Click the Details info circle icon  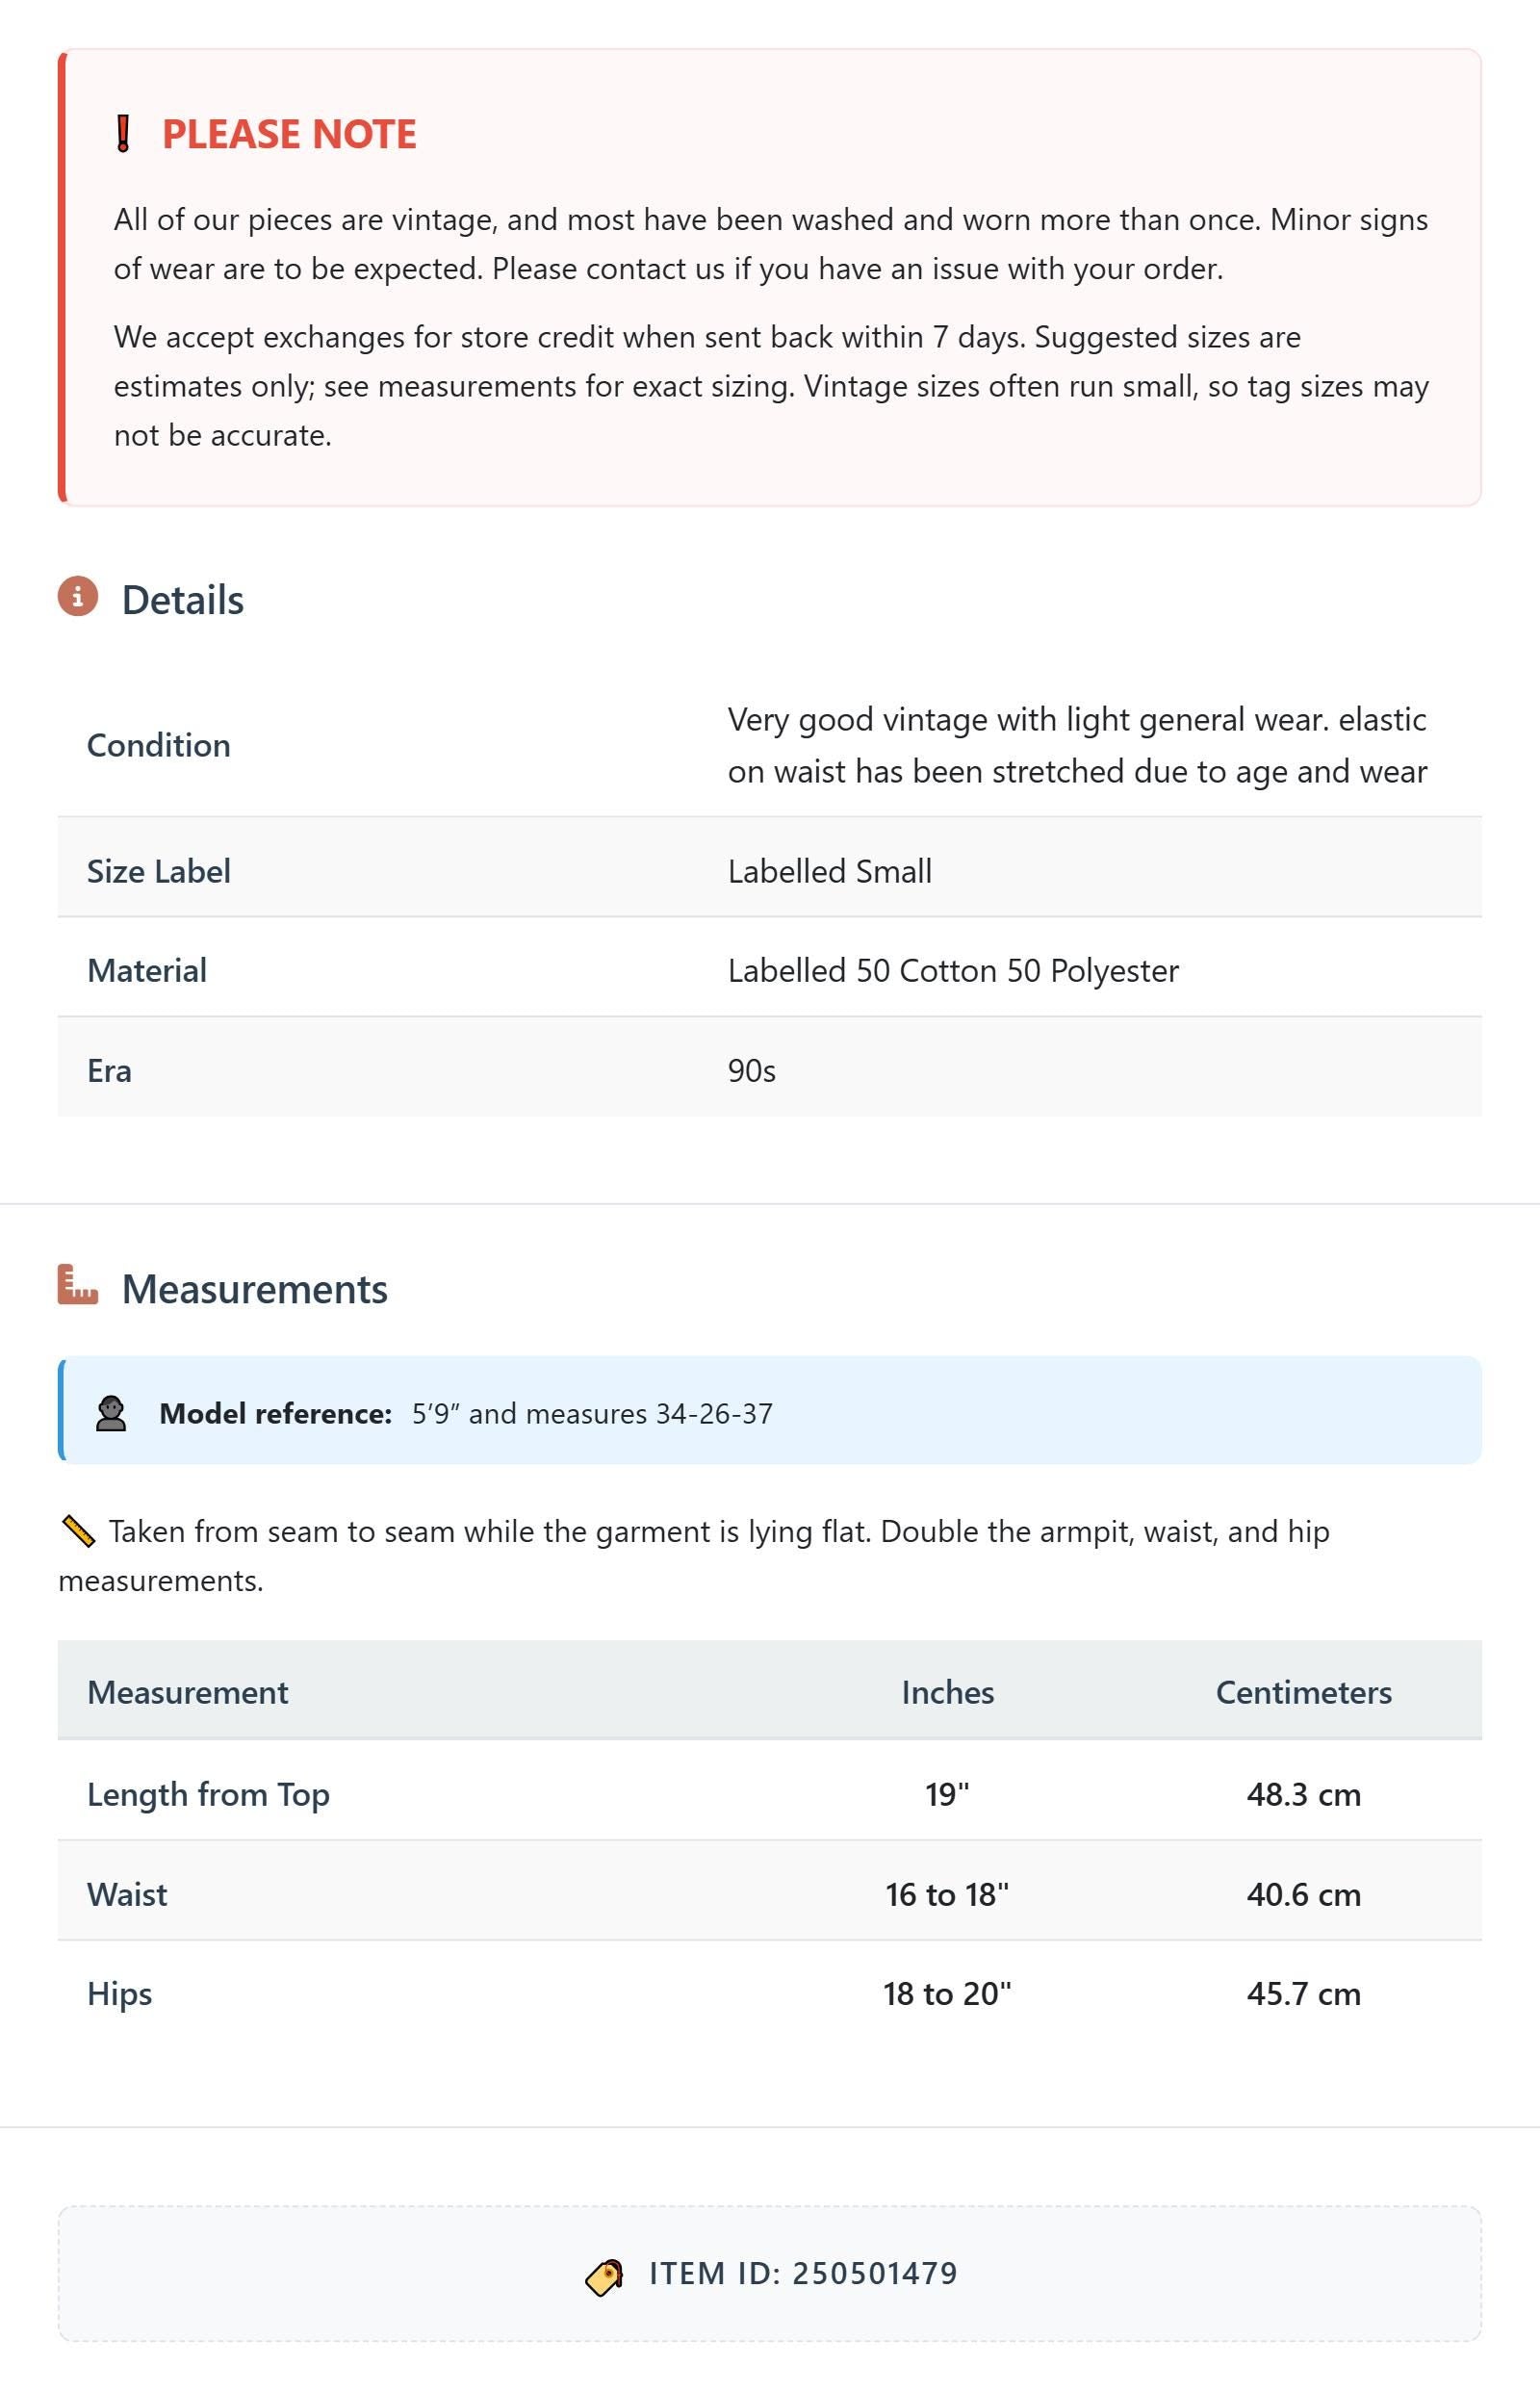coord(78,596)
